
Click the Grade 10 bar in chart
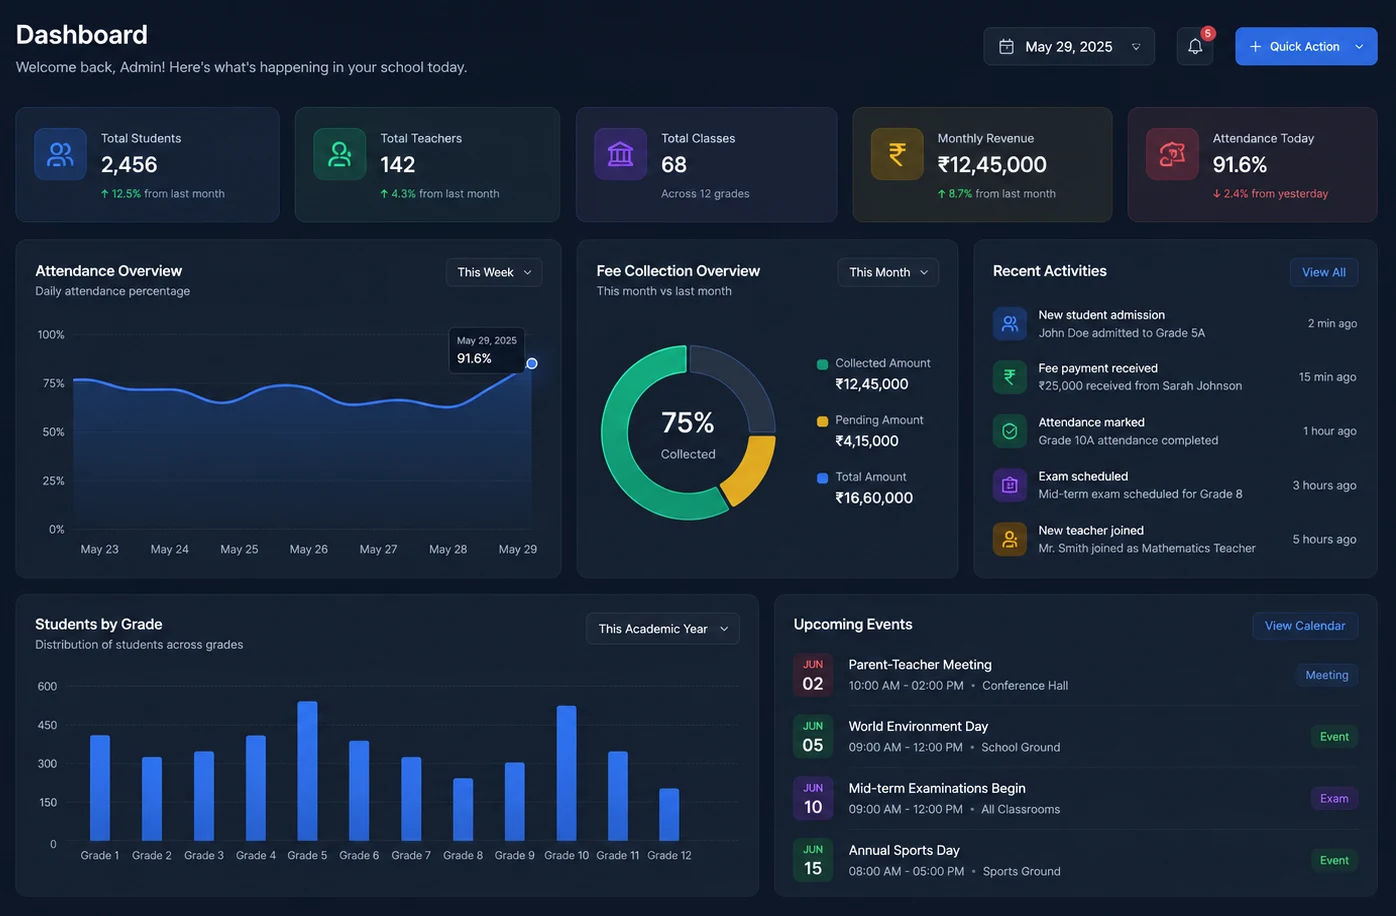coord(566,773)
